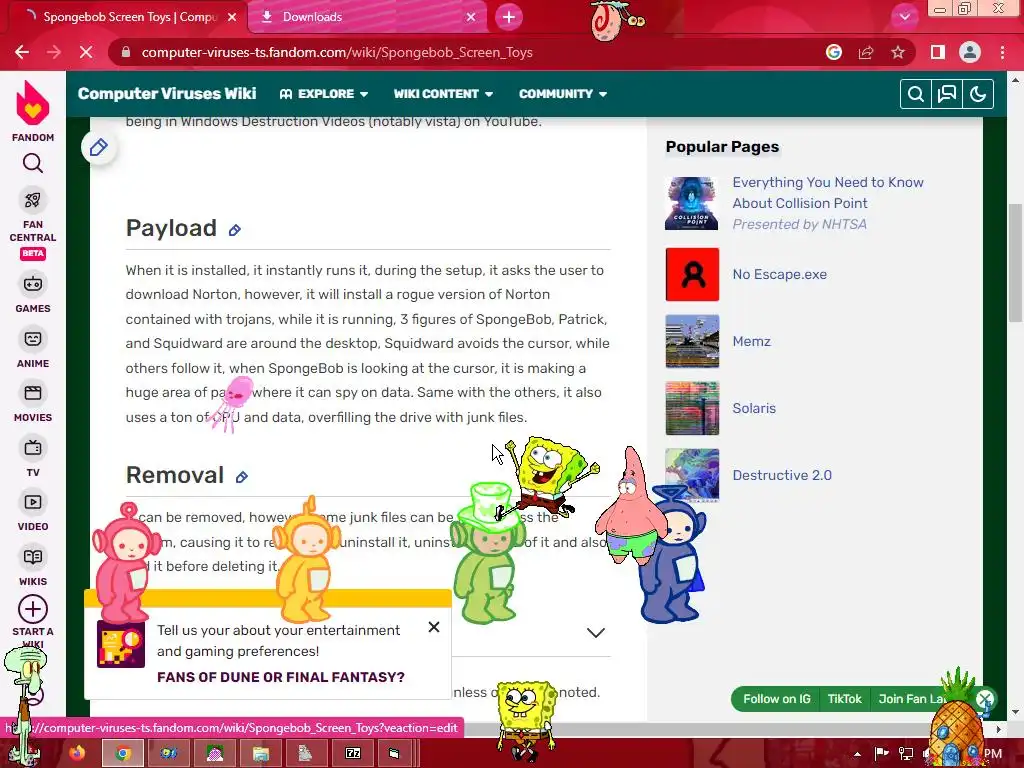Click the Solaris thumbnail image

(x=692, y=408)
